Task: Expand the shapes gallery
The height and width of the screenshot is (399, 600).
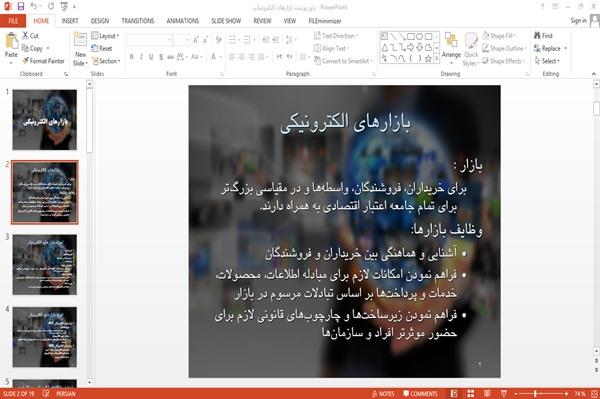Action: tap(436, 59)
